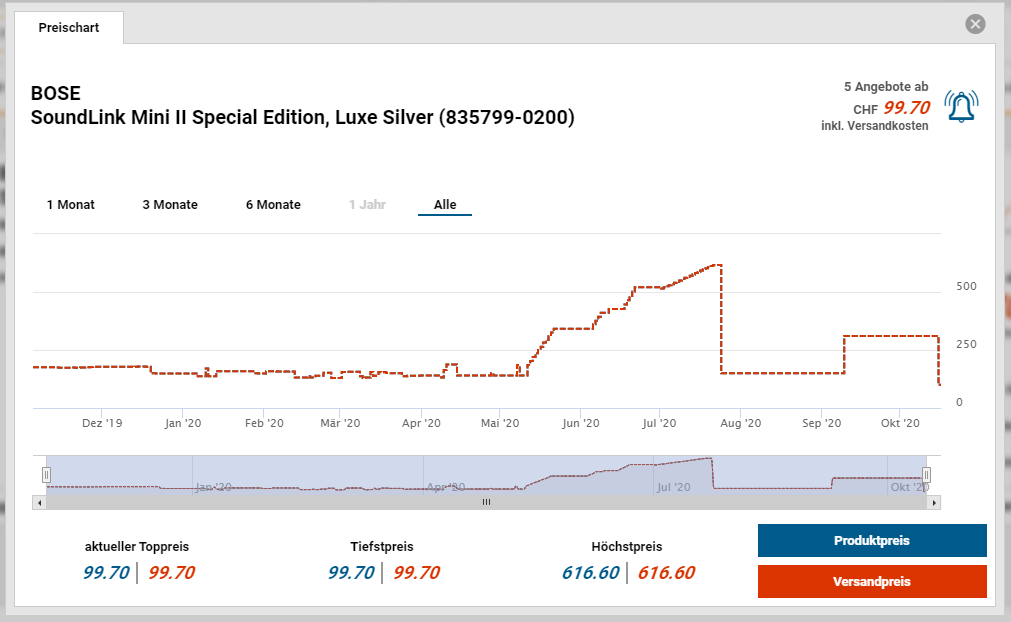This screenshot has width=1011, height=622.
Task: Click the greyed-out 1 Jahr range option
Action: 367,205
